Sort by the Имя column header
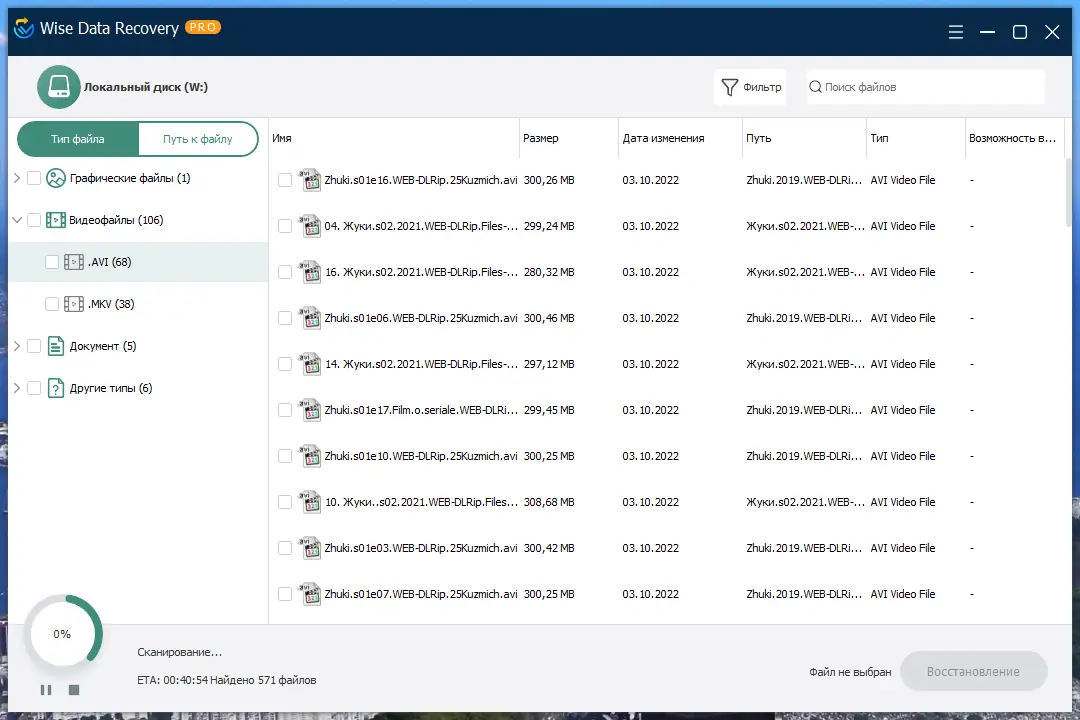1080x720 pixels. [x=393, y=138]
